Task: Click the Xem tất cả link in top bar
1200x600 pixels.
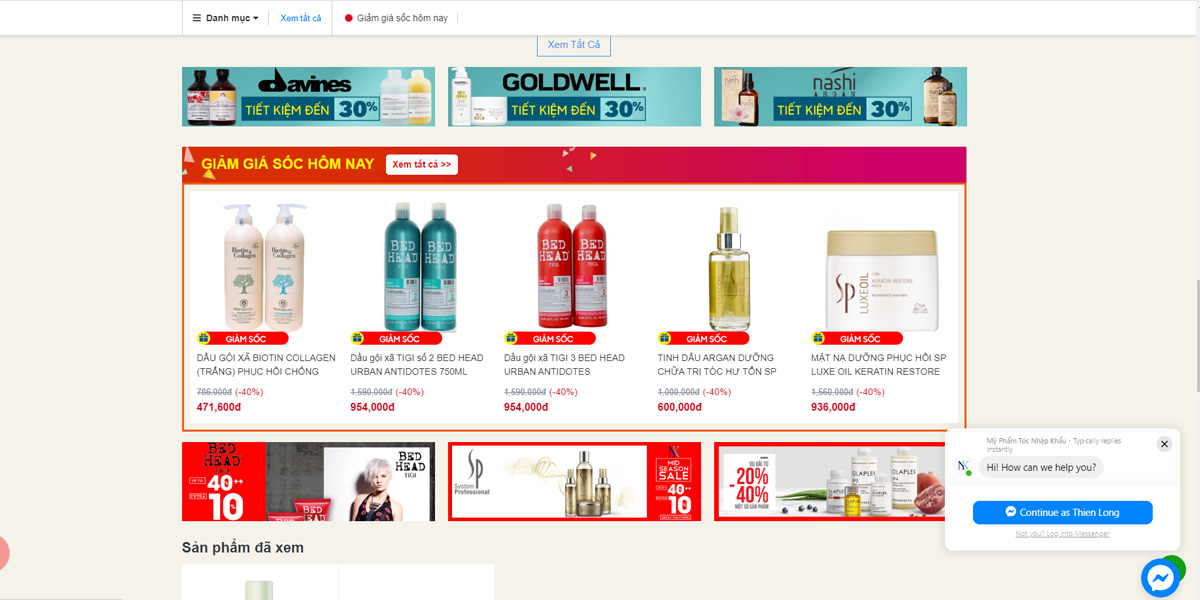Action: [x=301, y=18]
